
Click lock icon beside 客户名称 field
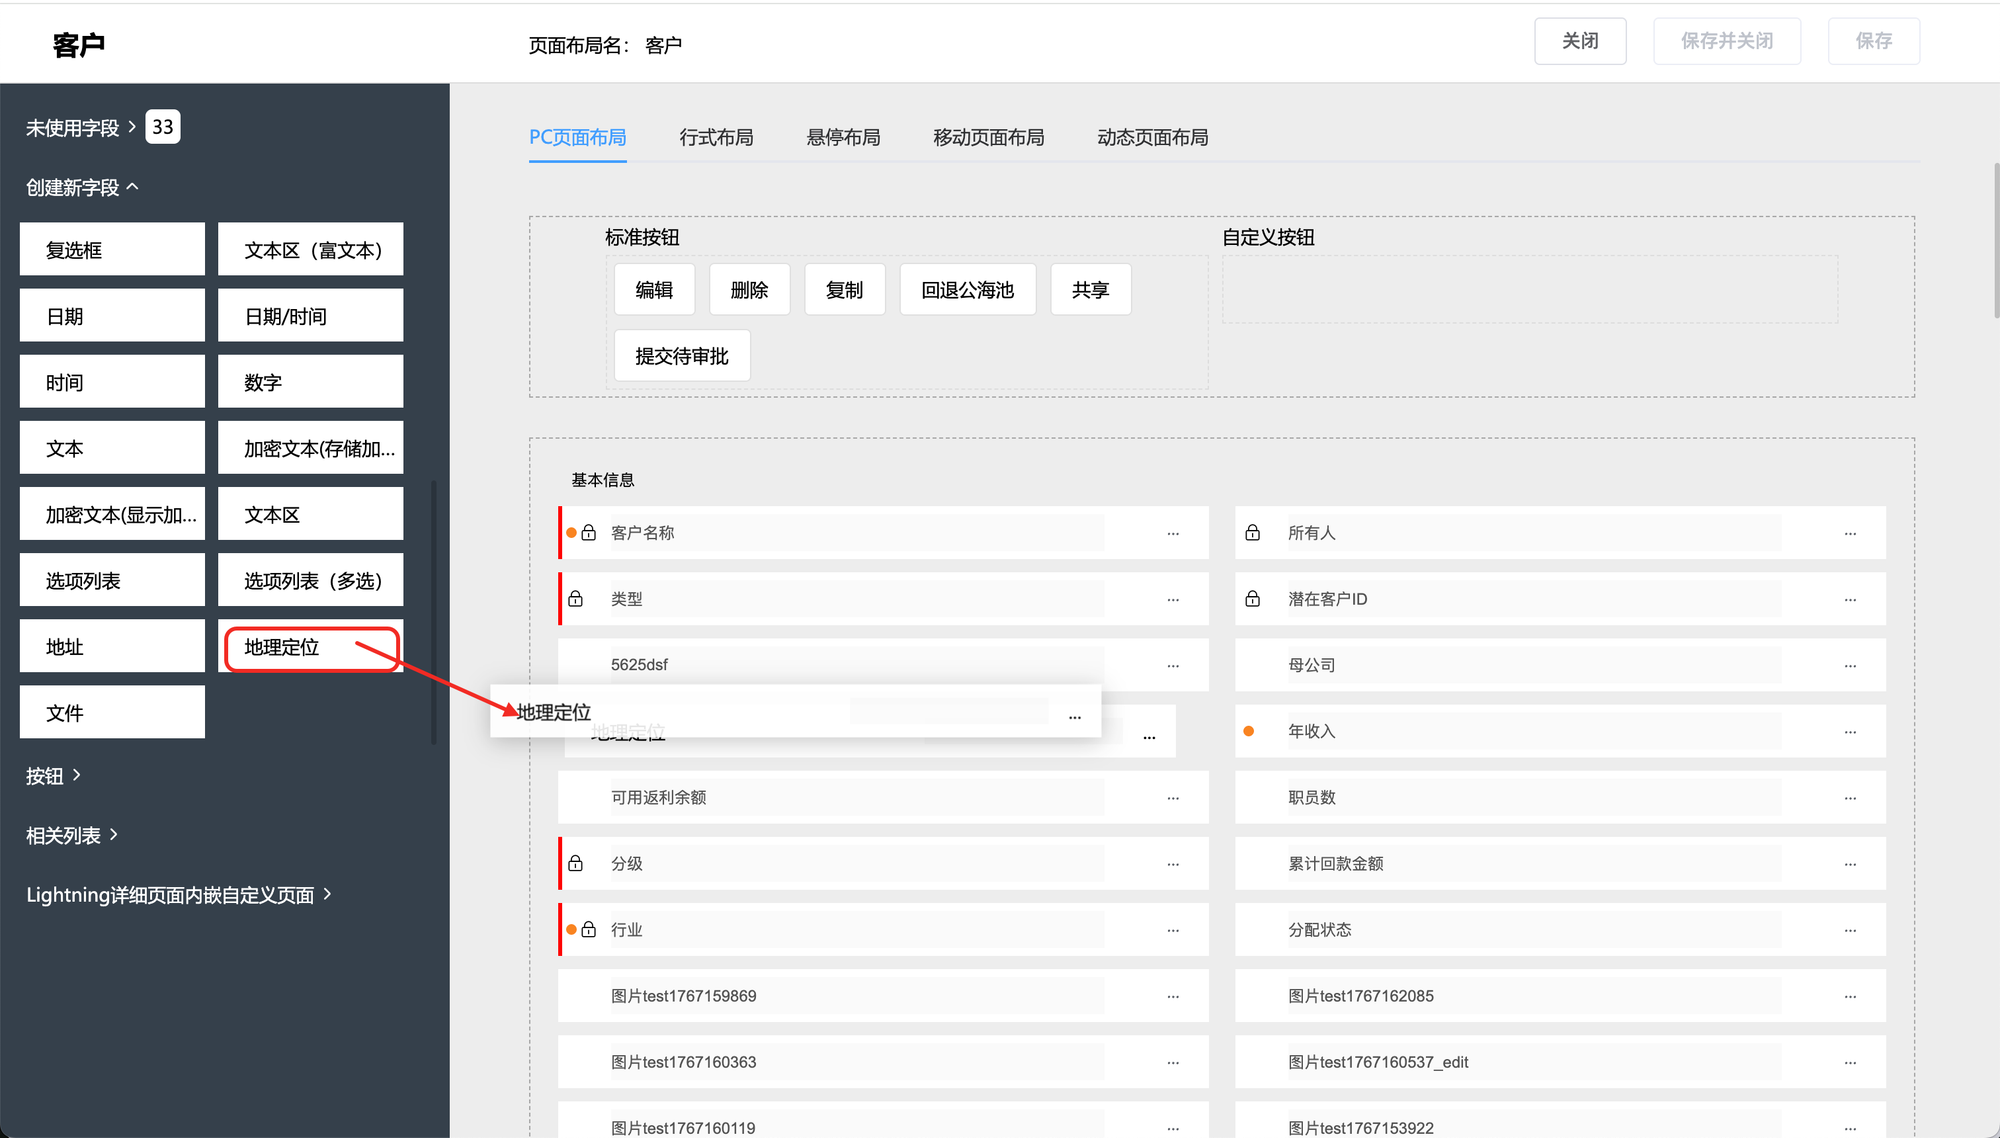pos(589,533)
